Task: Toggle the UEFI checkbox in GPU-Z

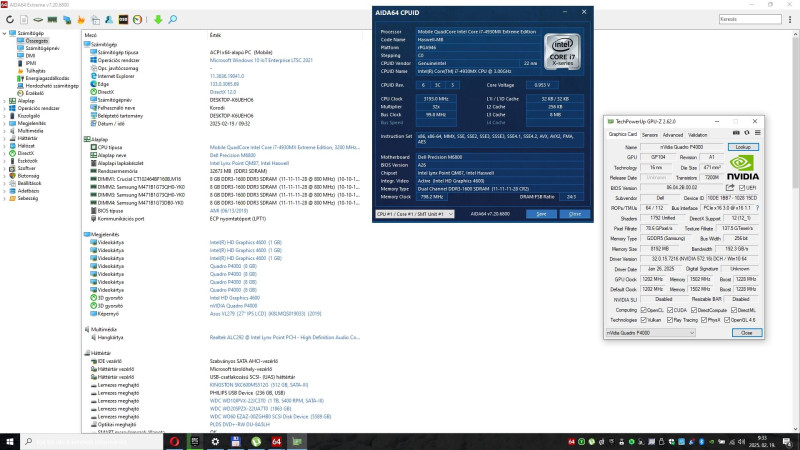Action: point(742,188)
